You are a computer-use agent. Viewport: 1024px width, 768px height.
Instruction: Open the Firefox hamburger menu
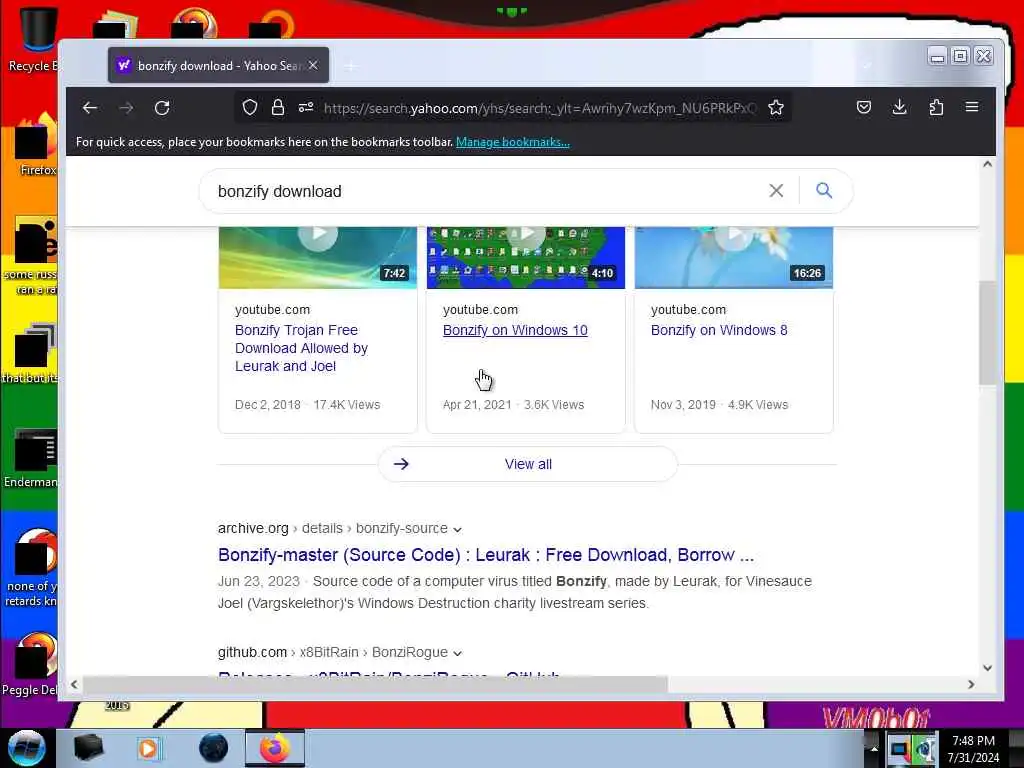[x=972, y=107]
